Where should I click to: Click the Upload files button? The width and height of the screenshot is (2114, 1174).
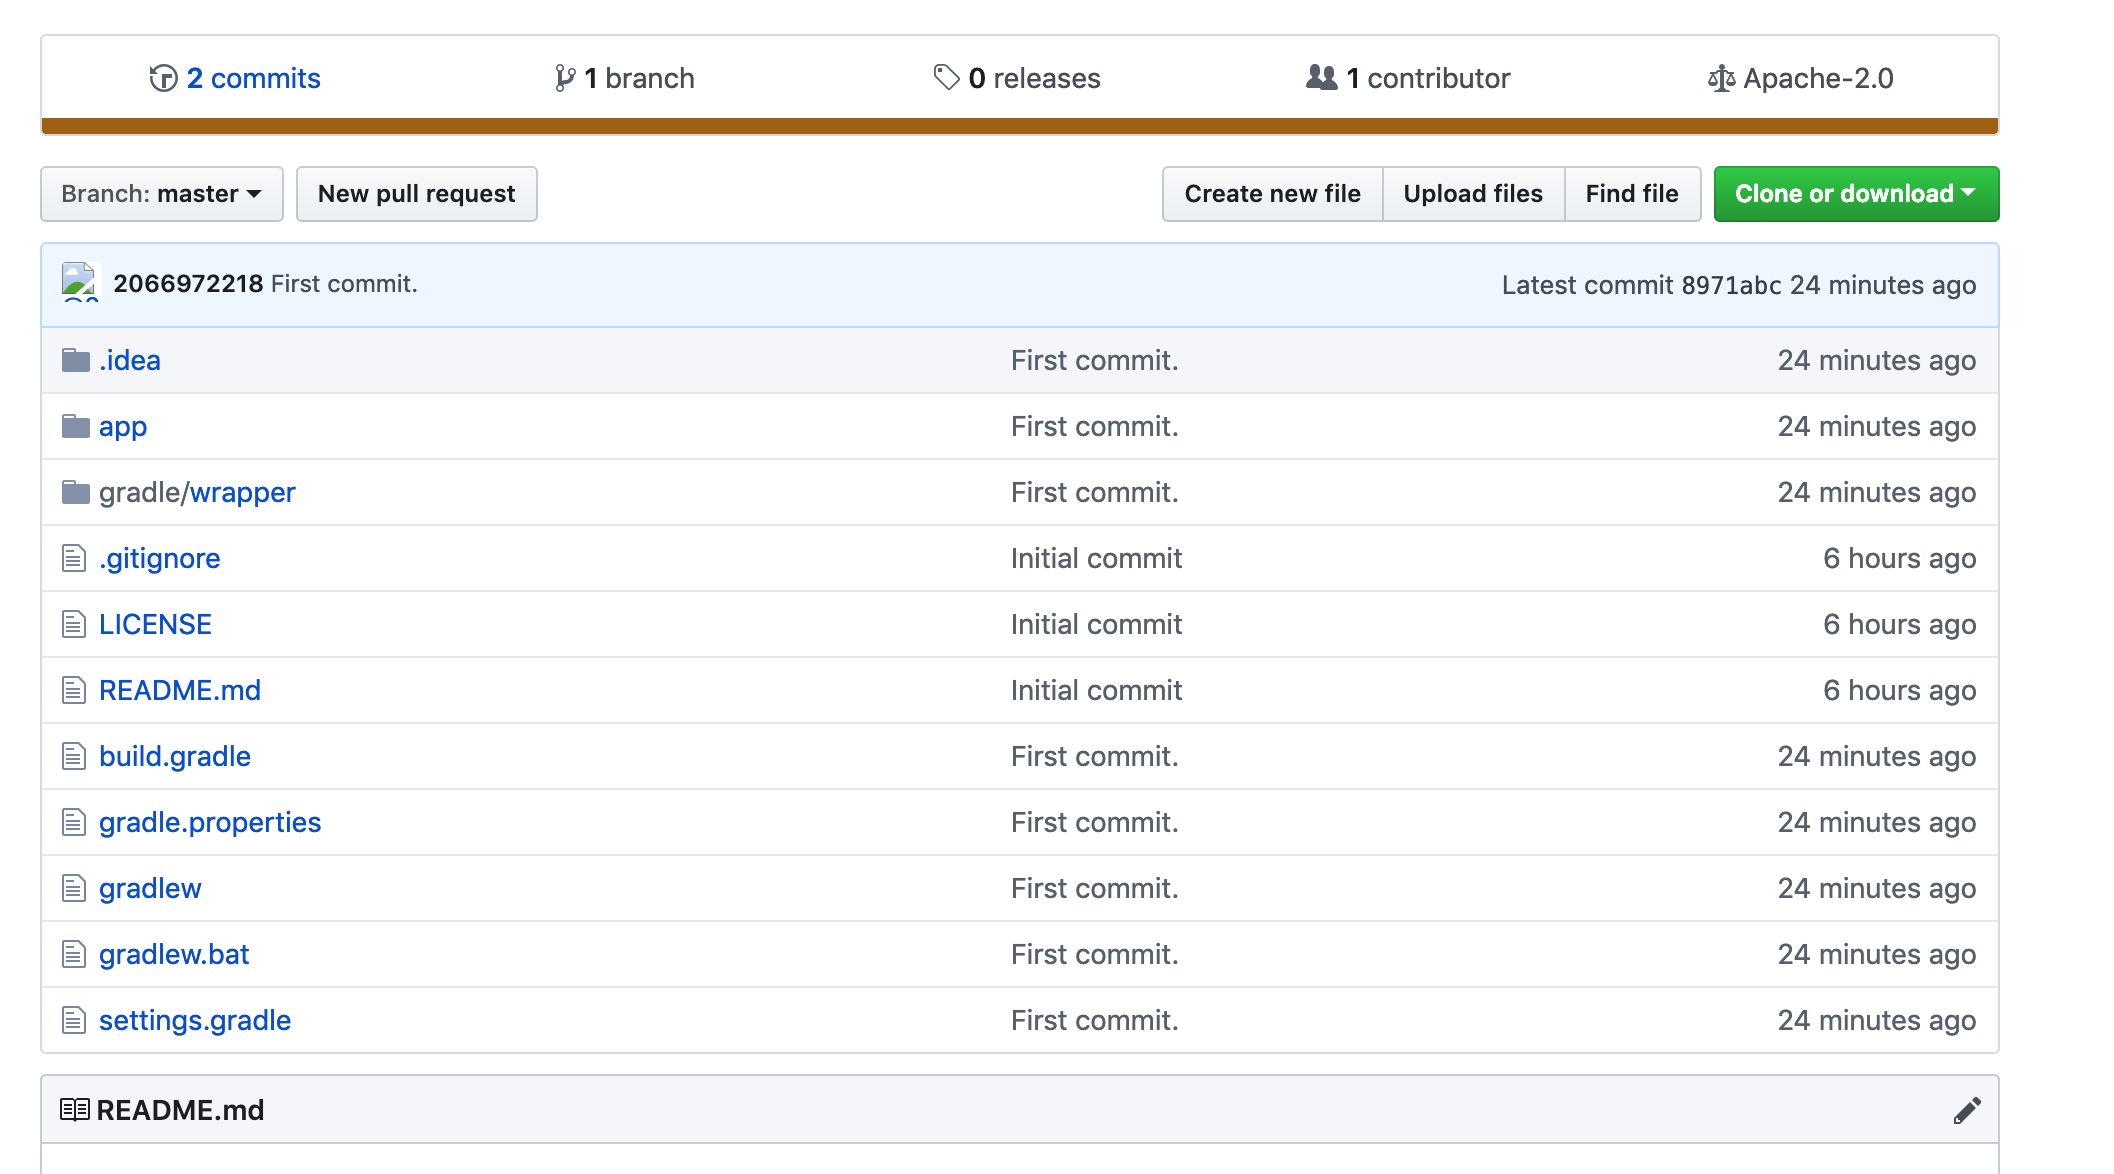click(1473, 194)
